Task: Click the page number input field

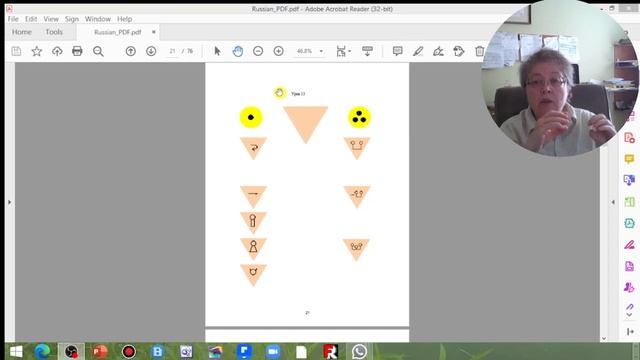Action: [173, 51]
